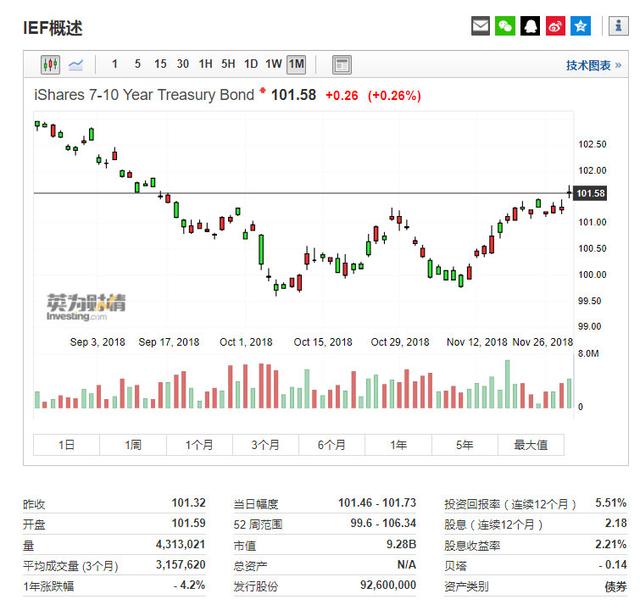Share to QQ with the penguin icon
This screenshot has height=616, width=640.
[x=530, y=26]
